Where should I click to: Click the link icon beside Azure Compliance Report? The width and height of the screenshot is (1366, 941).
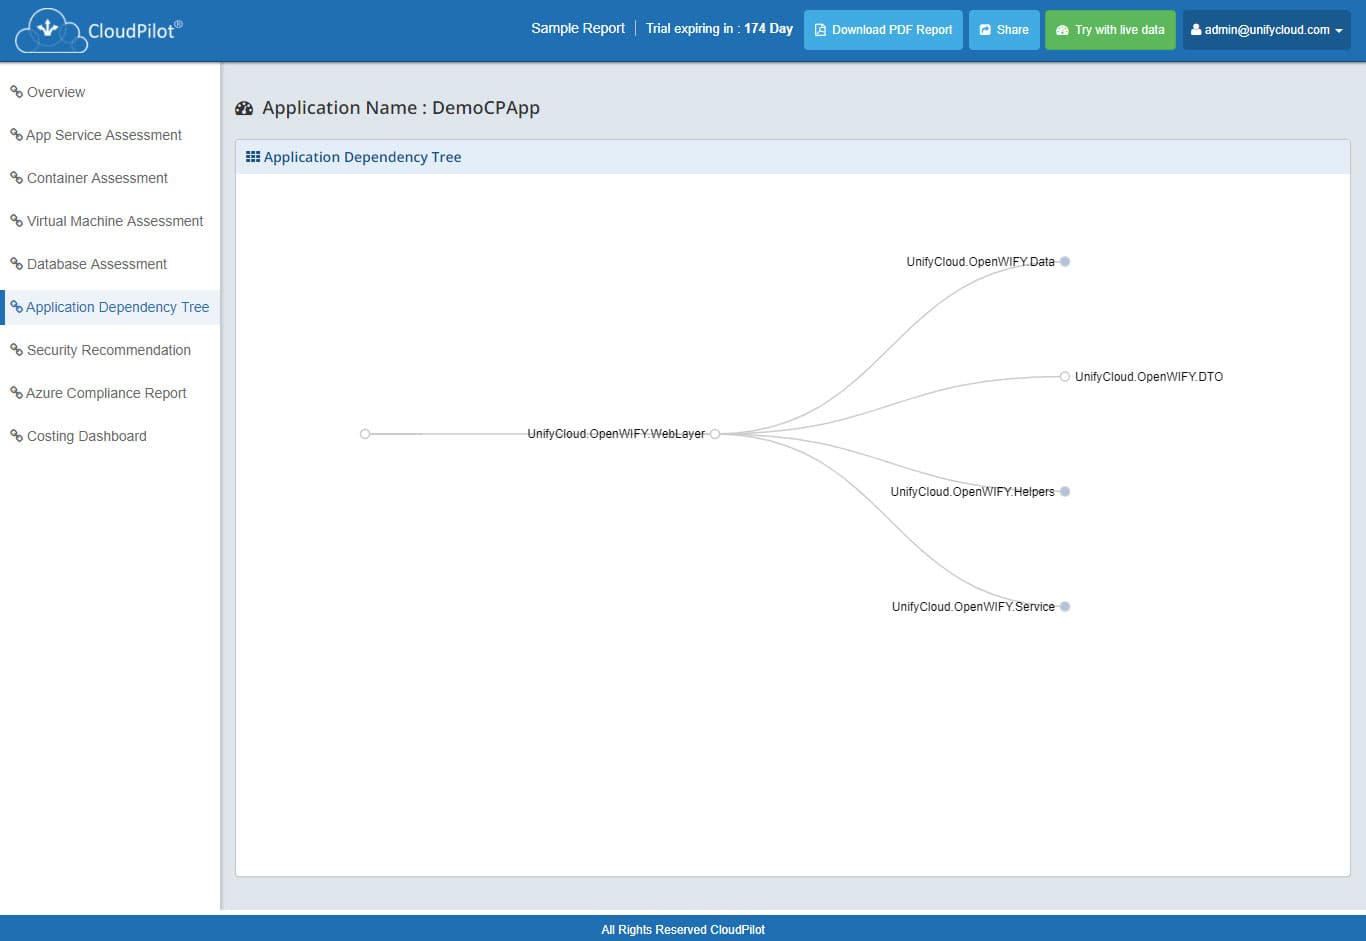(16, 393)
